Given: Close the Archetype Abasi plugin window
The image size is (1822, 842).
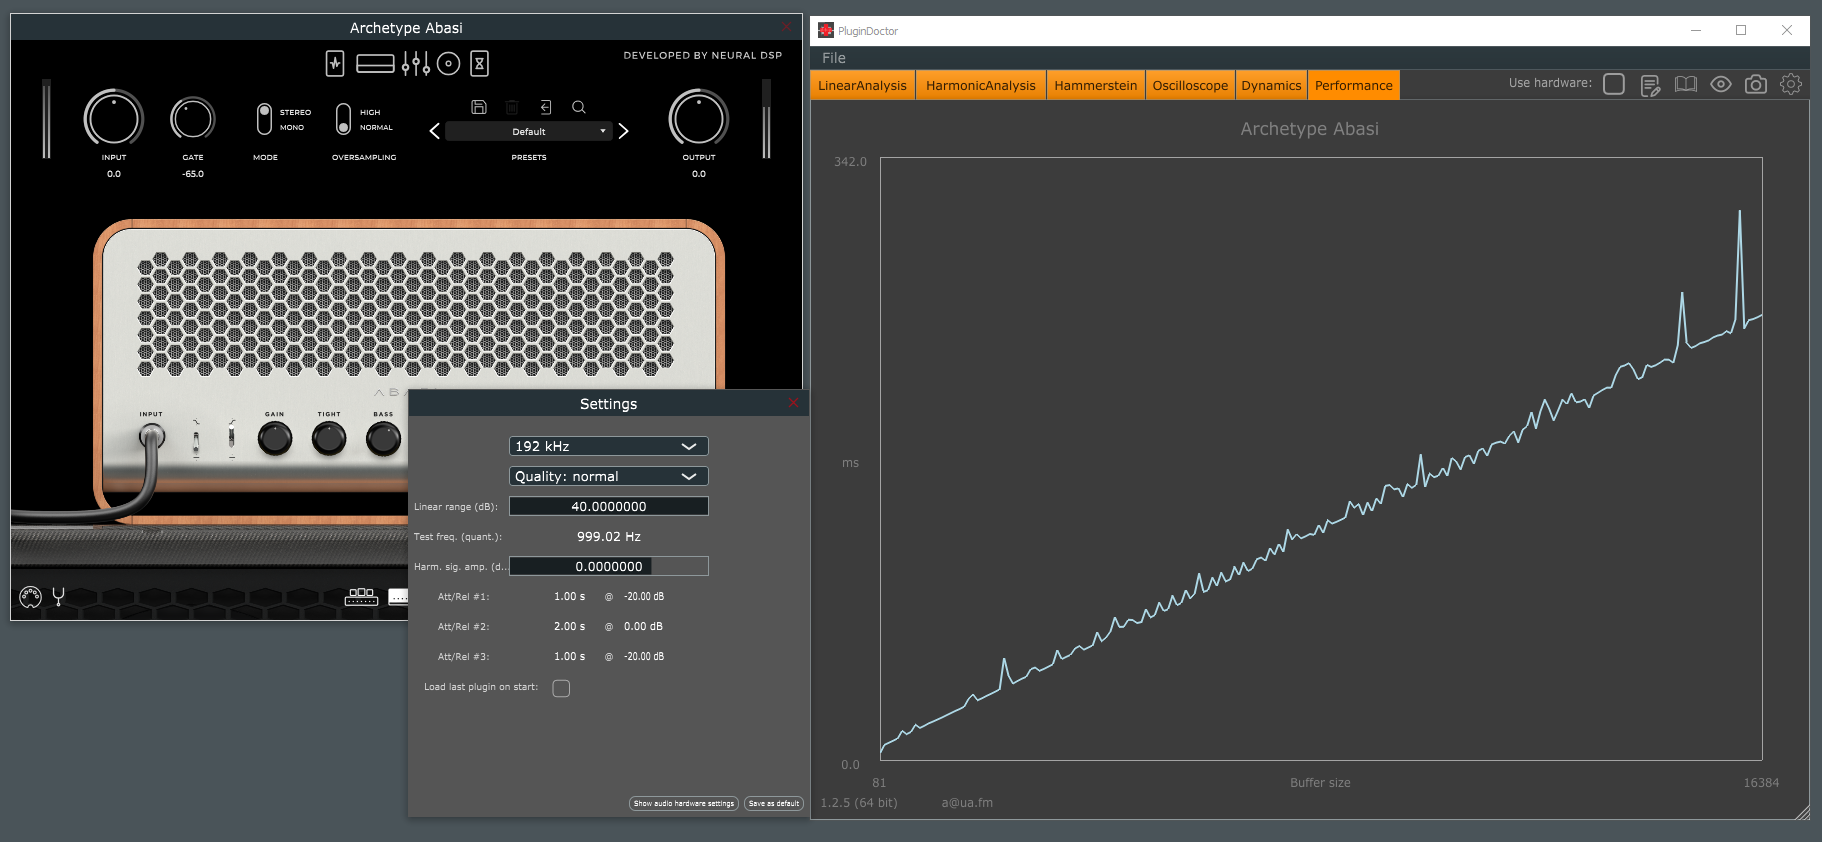Looking at the screenshot, I should pyautogui.click(x=786, y=27).
